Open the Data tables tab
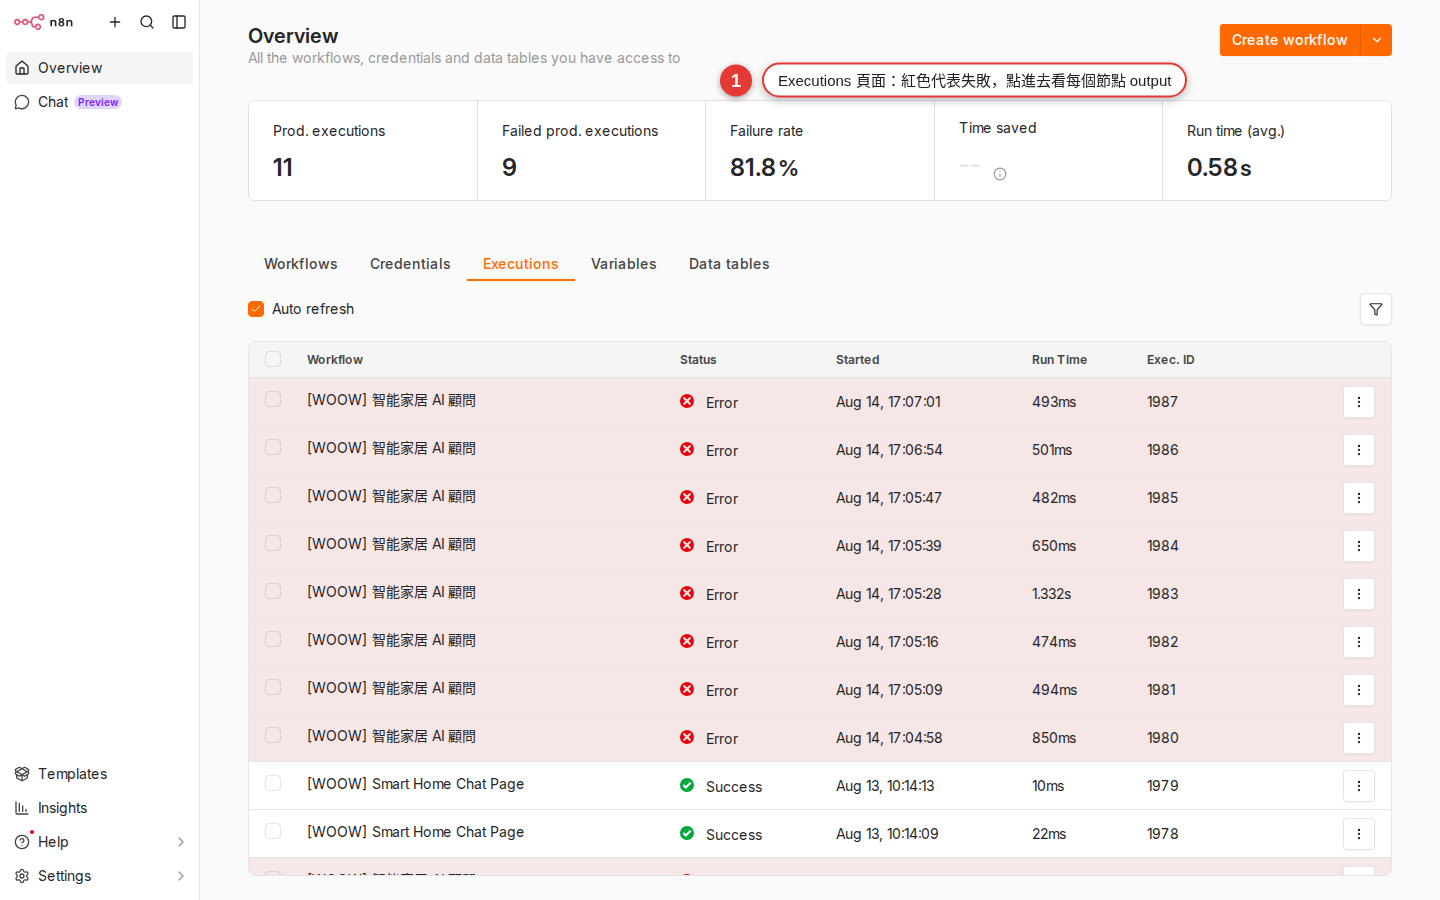The height and width of the screenshot is (900, 1440). coord(729,264)
